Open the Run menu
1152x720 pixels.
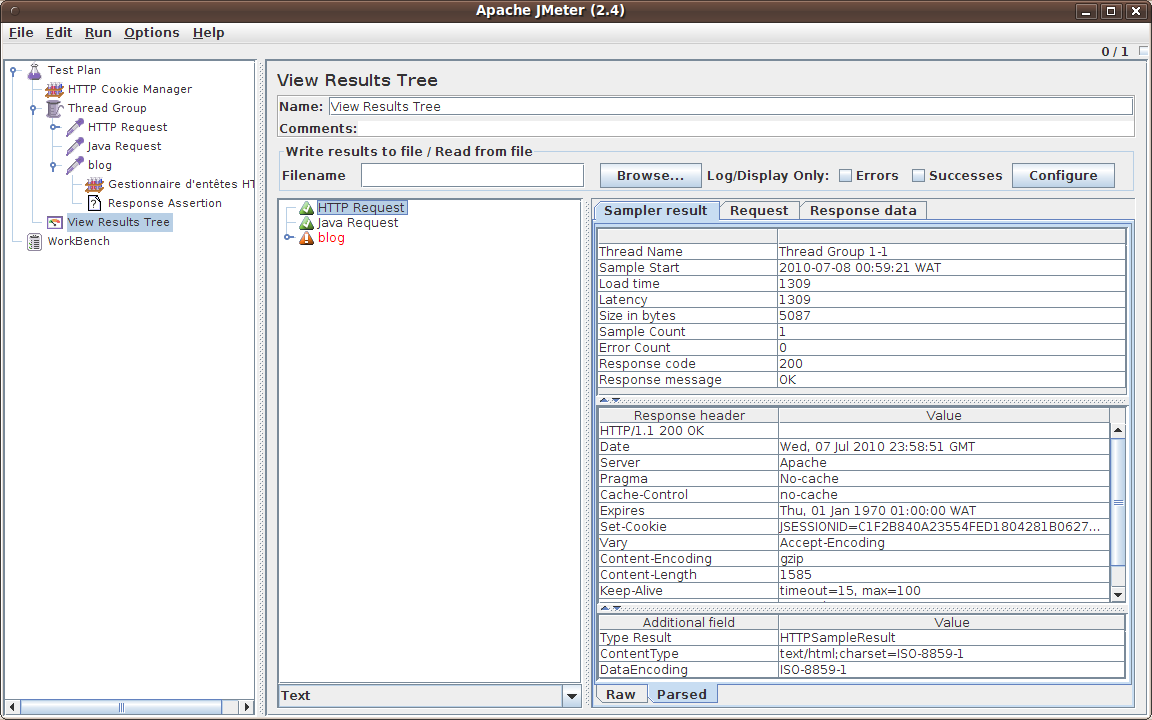97,32
